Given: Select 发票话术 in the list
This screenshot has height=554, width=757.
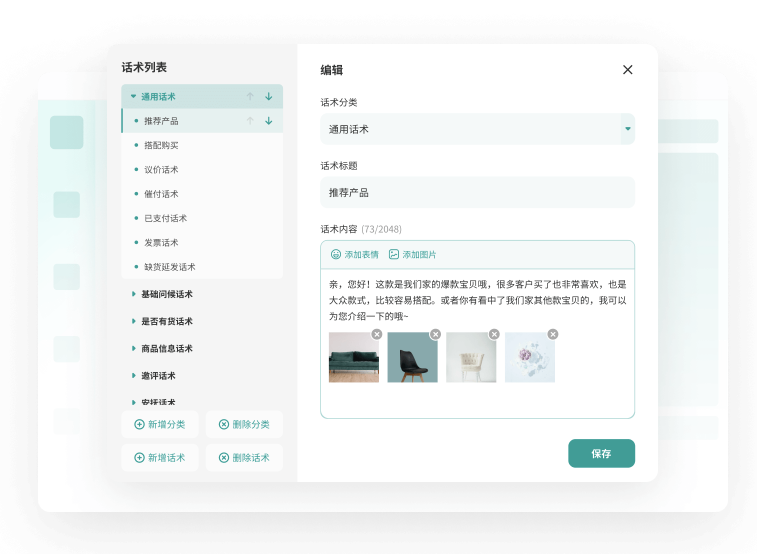Looking at the screenshot, I should pyautogui.click(x=202, y=242).
